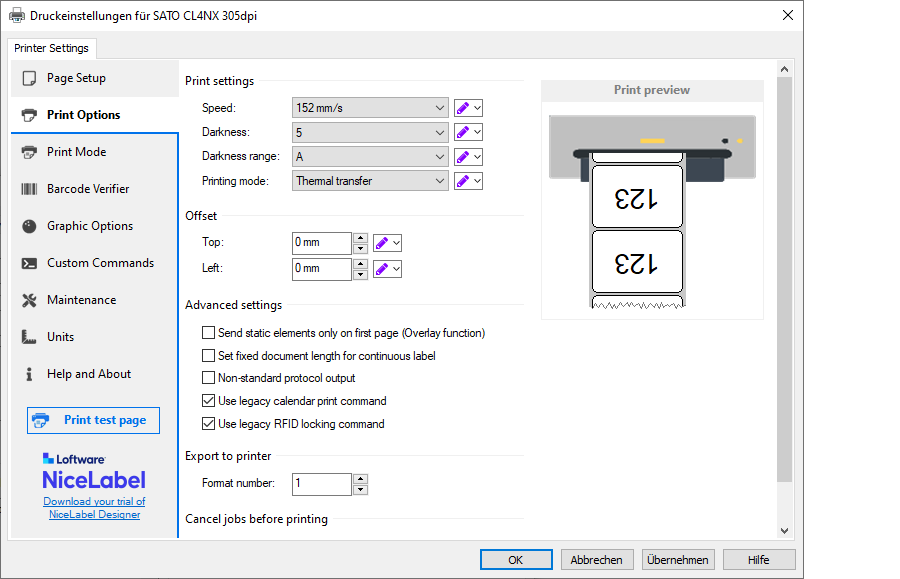Click the Hilfe button
Screen dimensions: 900x579
click(759, 559)
